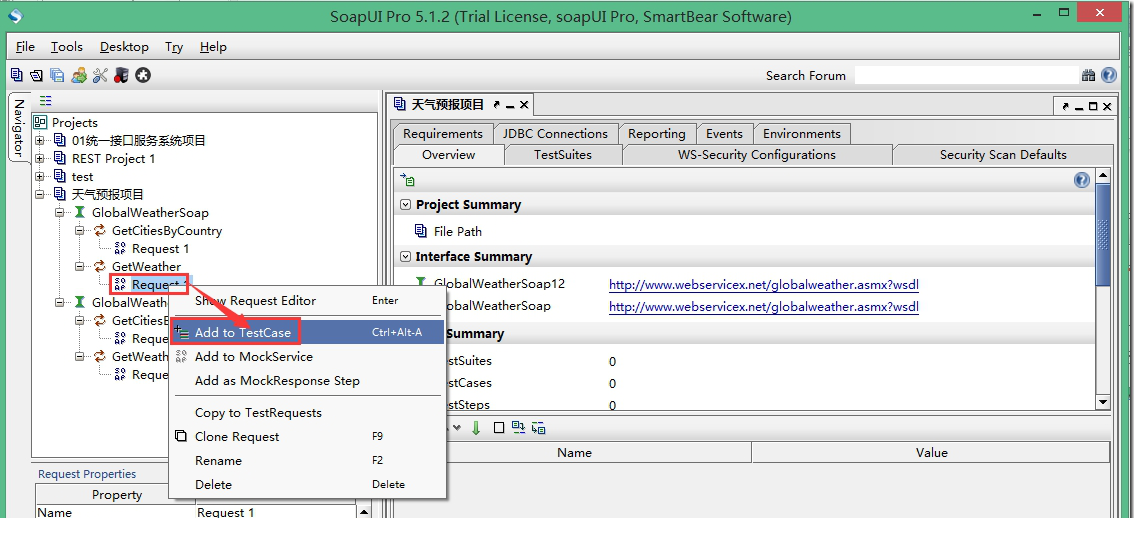This screenshot has width=1134, height=538.
Task: Click the green GlobalWeatherSoap interface icon
Action: 80,213
